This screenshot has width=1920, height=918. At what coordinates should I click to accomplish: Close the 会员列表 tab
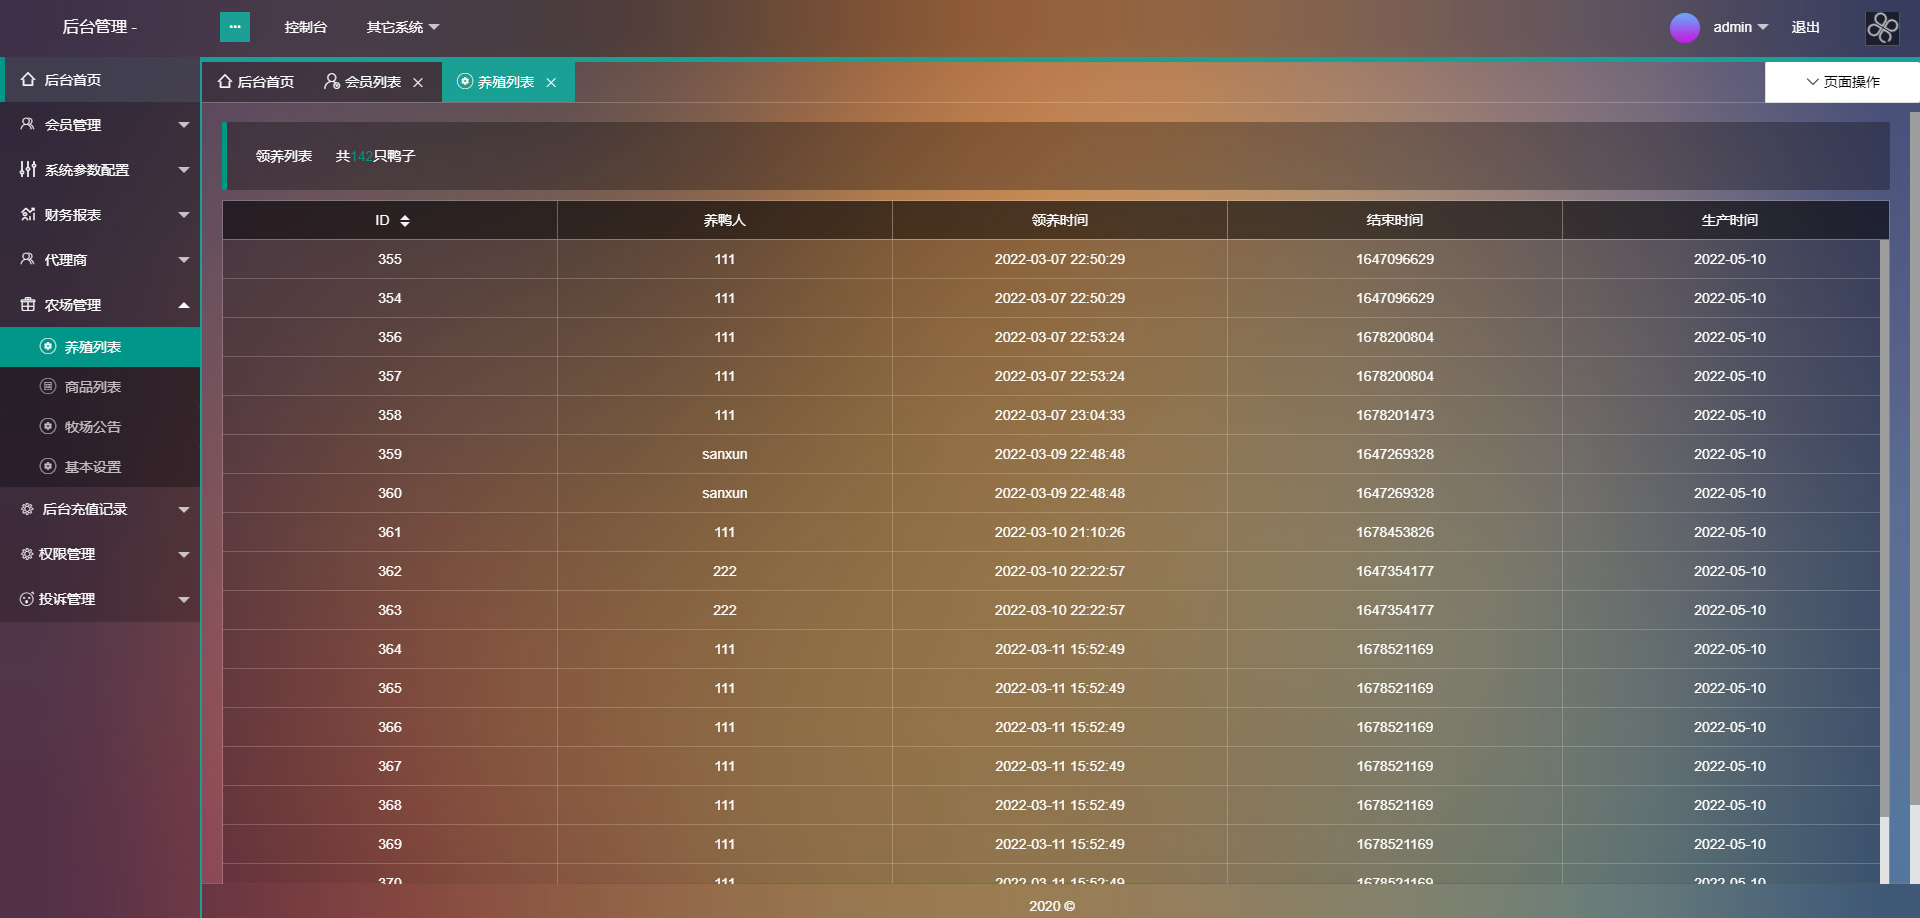pyautogui.click(x=418, y=83)
